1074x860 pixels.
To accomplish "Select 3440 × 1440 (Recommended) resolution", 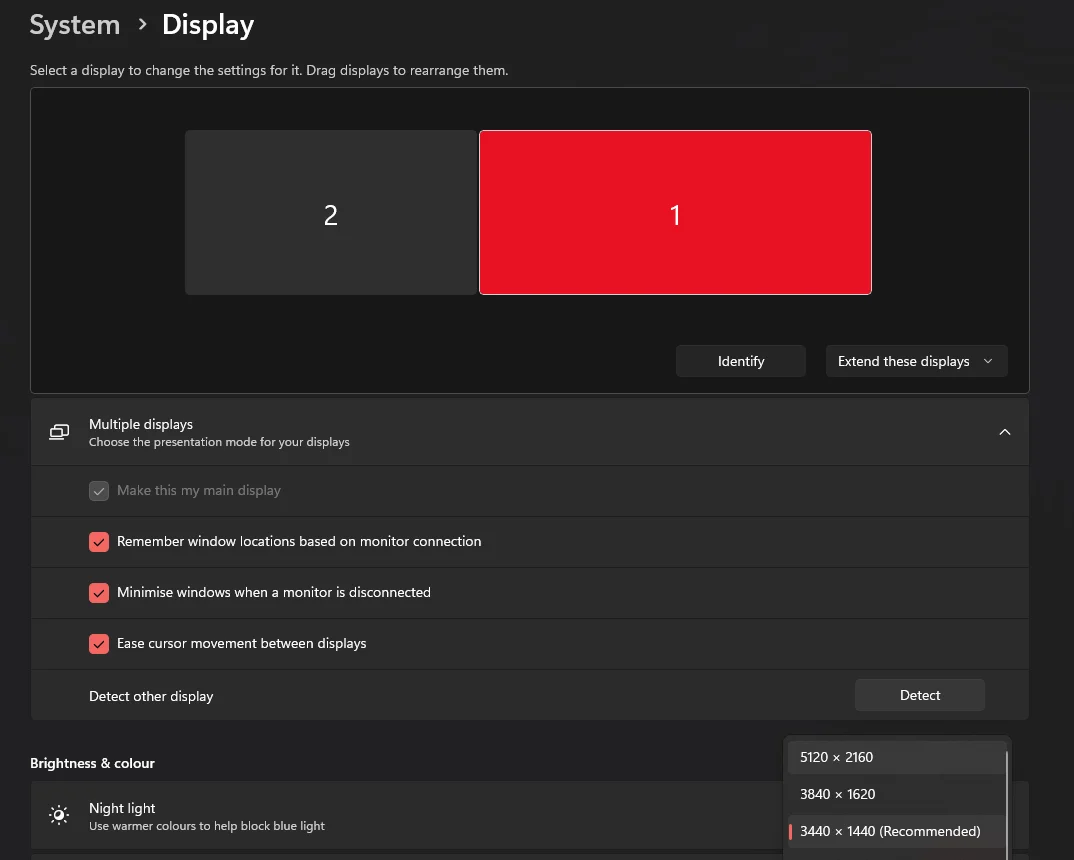I will coord(897,831).
